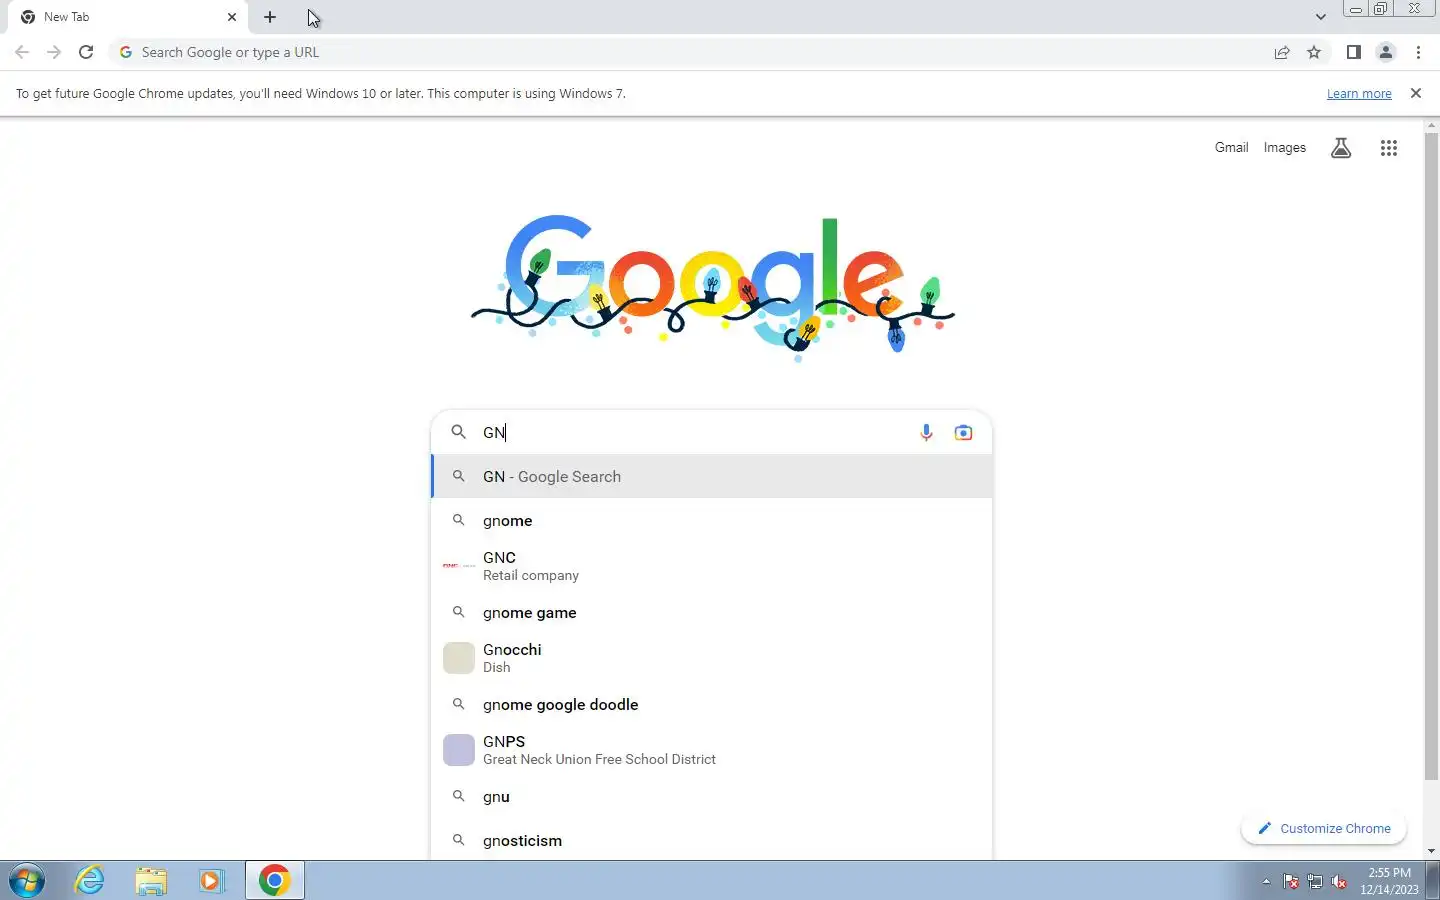This screenshot has height=900, width=1440.
Task: Choose the GNC Retail company suggestion
Action: pyautogui.click(x=712, y=566)
